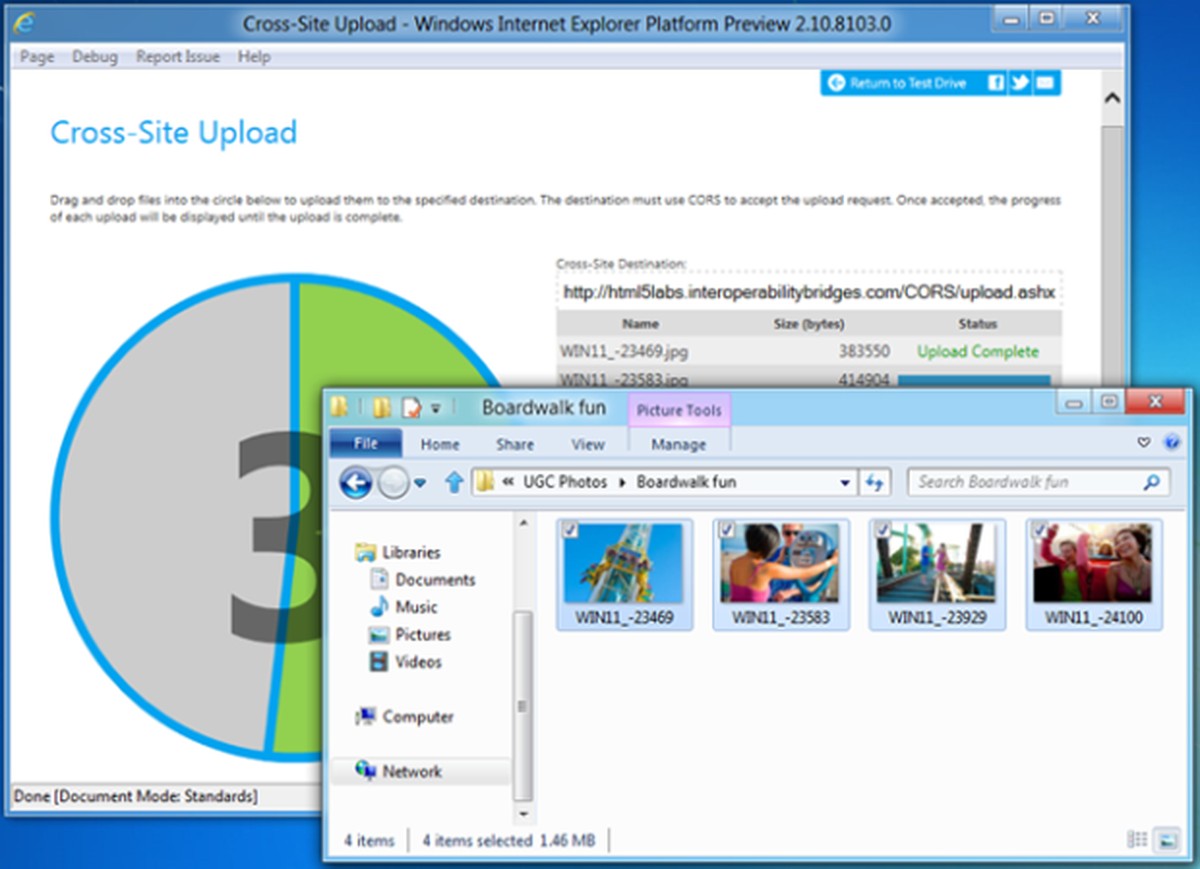Click the Facebook share icon
1200x869 pixels.
tap(996, 83)
